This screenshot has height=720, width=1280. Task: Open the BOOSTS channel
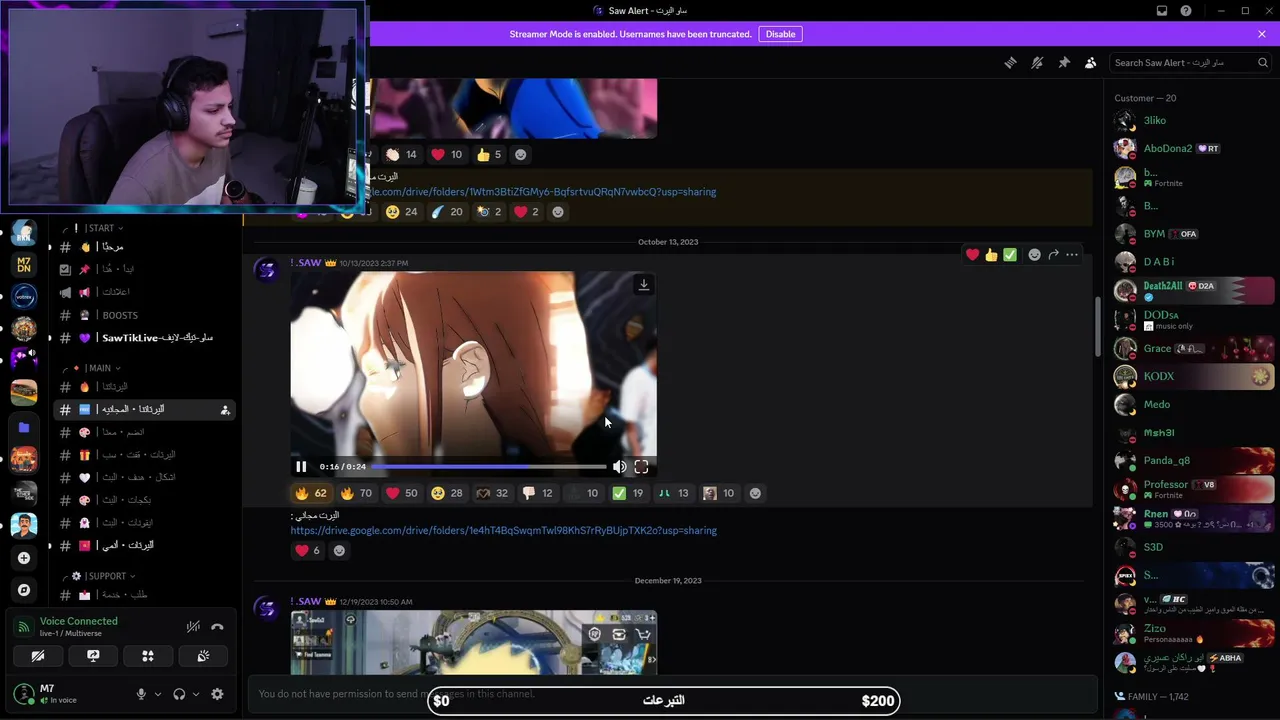(x=144, y=315)
